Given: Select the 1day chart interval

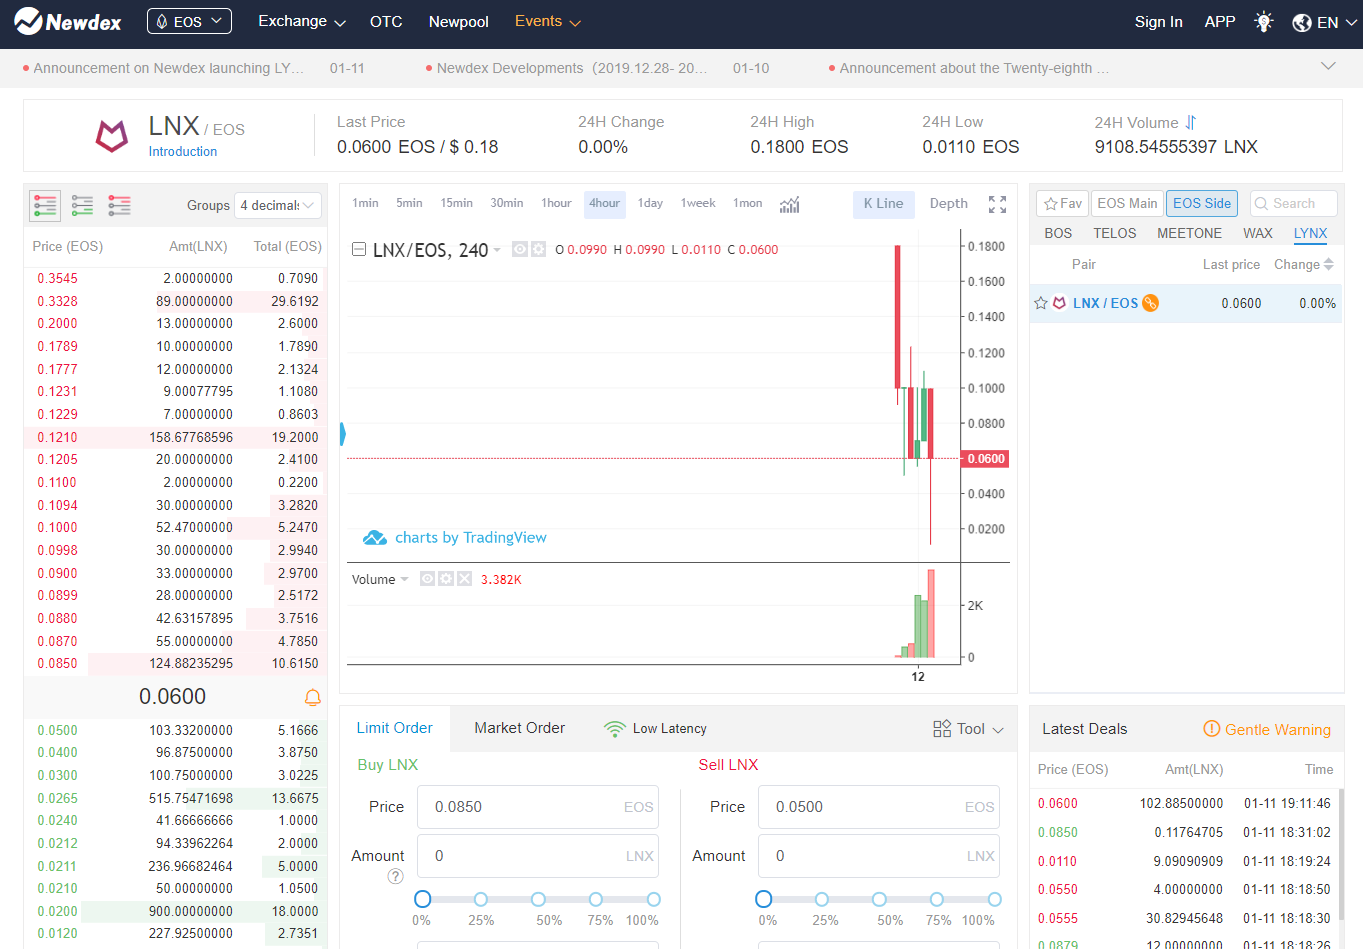Looking at the screenshot, I should (x=650, y=203).
